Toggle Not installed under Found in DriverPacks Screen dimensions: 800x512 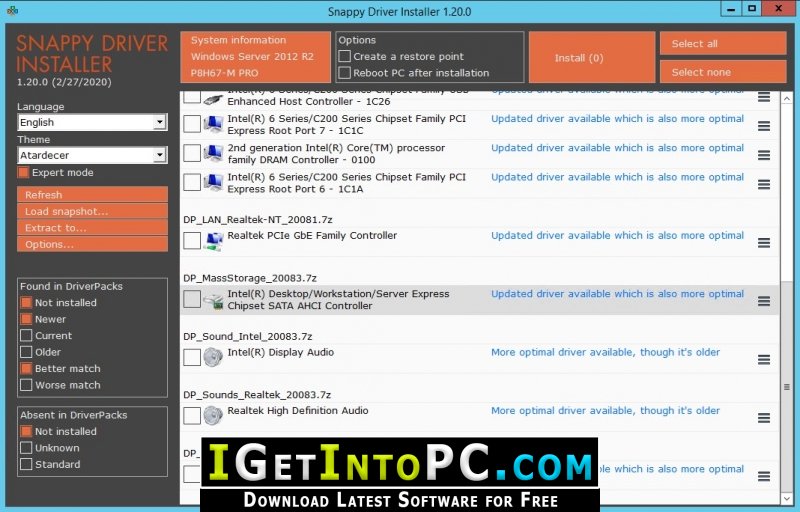tap(26, 302)
